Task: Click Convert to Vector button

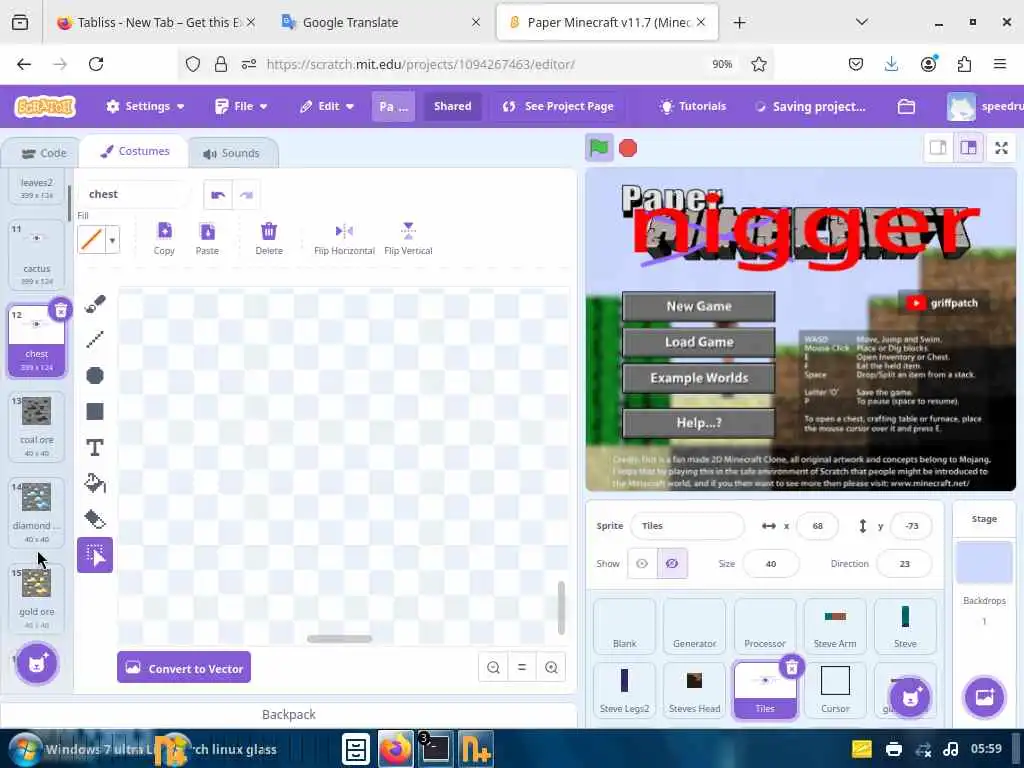Action: pyautogui.click(x=184, y=667)
